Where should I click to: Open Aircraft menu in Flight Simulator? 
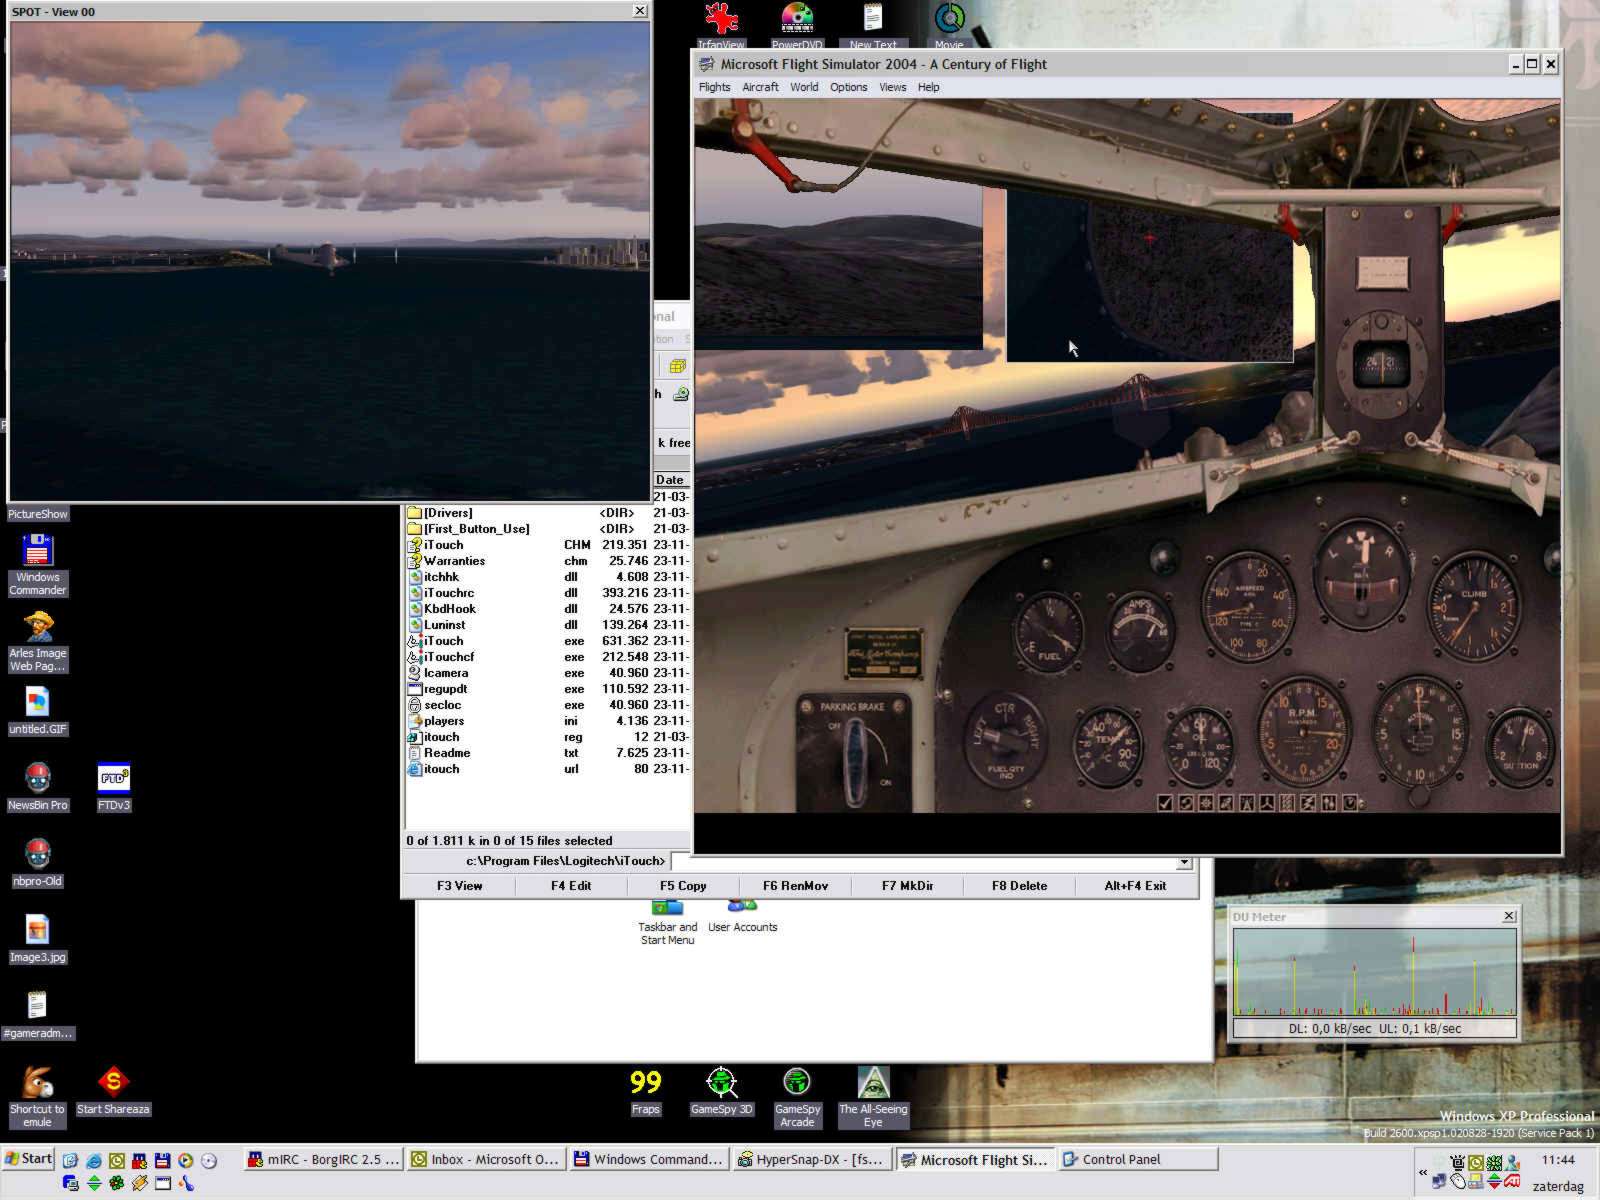point(760,87)
